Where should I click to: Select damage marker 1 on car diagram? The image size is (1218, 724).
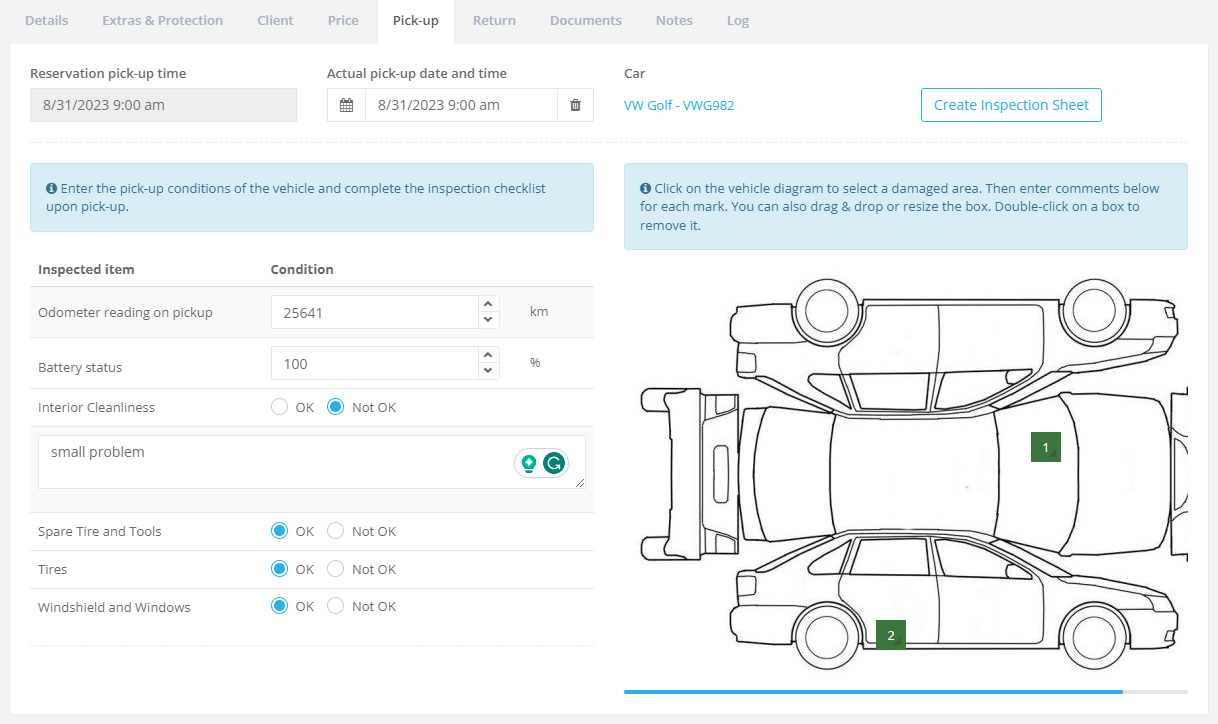point(1046,448)
